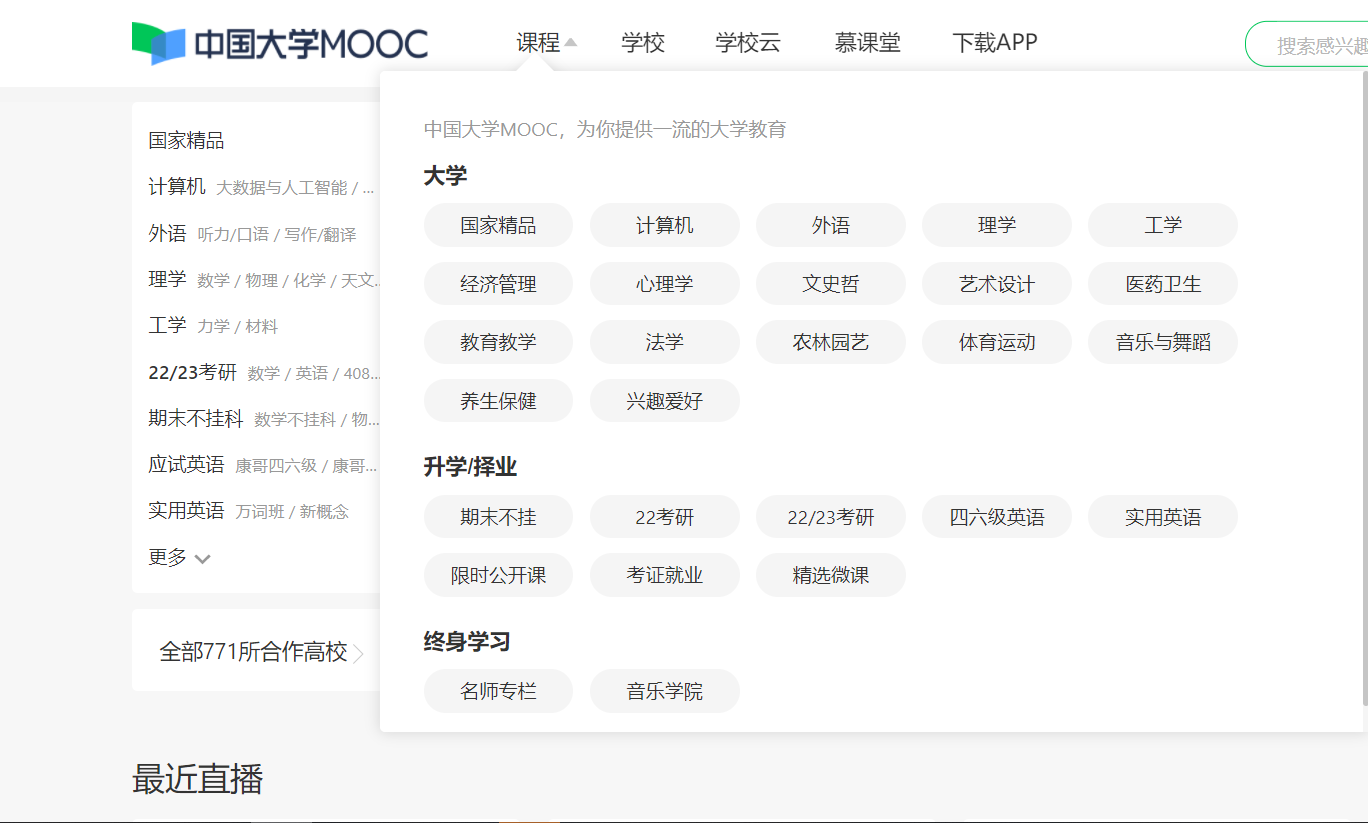
Task: Open the 物理 sublink under 理学
Action: 262,280
